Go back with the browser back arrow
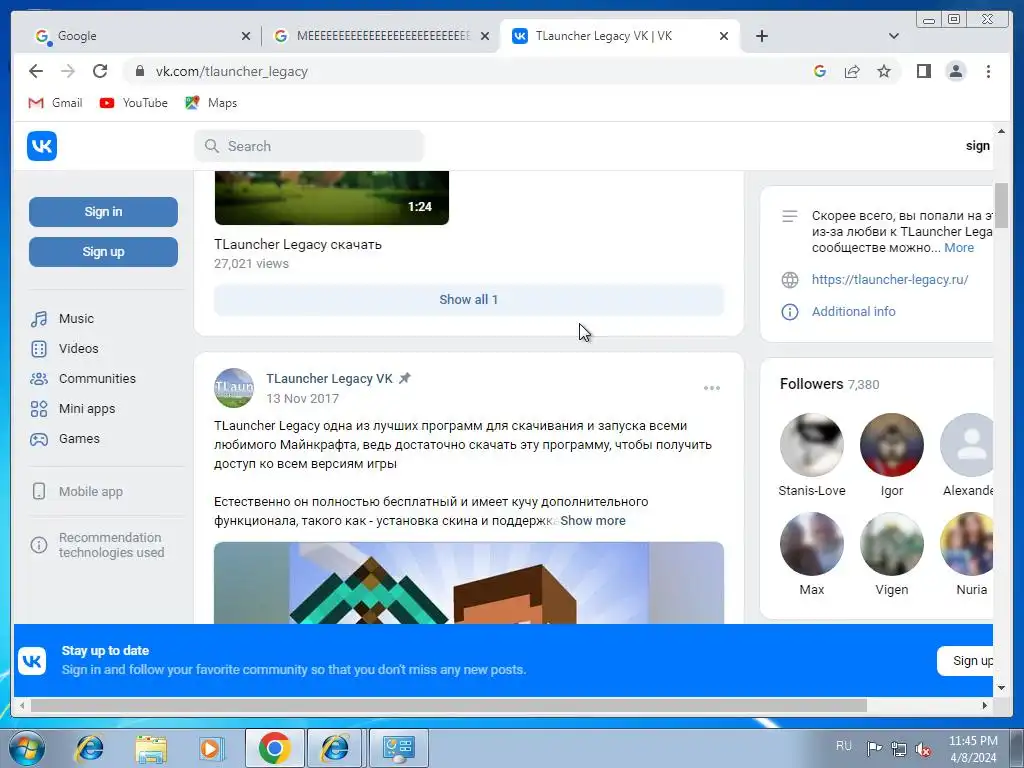This screenshot has height=768, width=1024. coord(36,71)
